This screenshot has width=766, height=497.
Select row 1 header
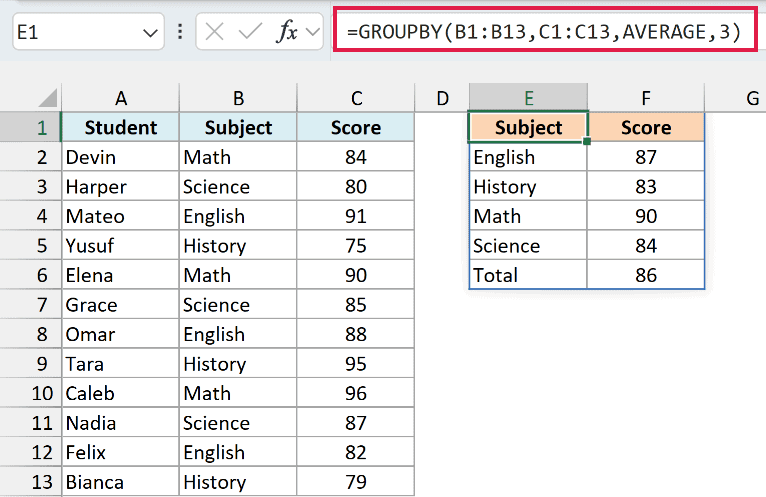click(x=30, y=128)
